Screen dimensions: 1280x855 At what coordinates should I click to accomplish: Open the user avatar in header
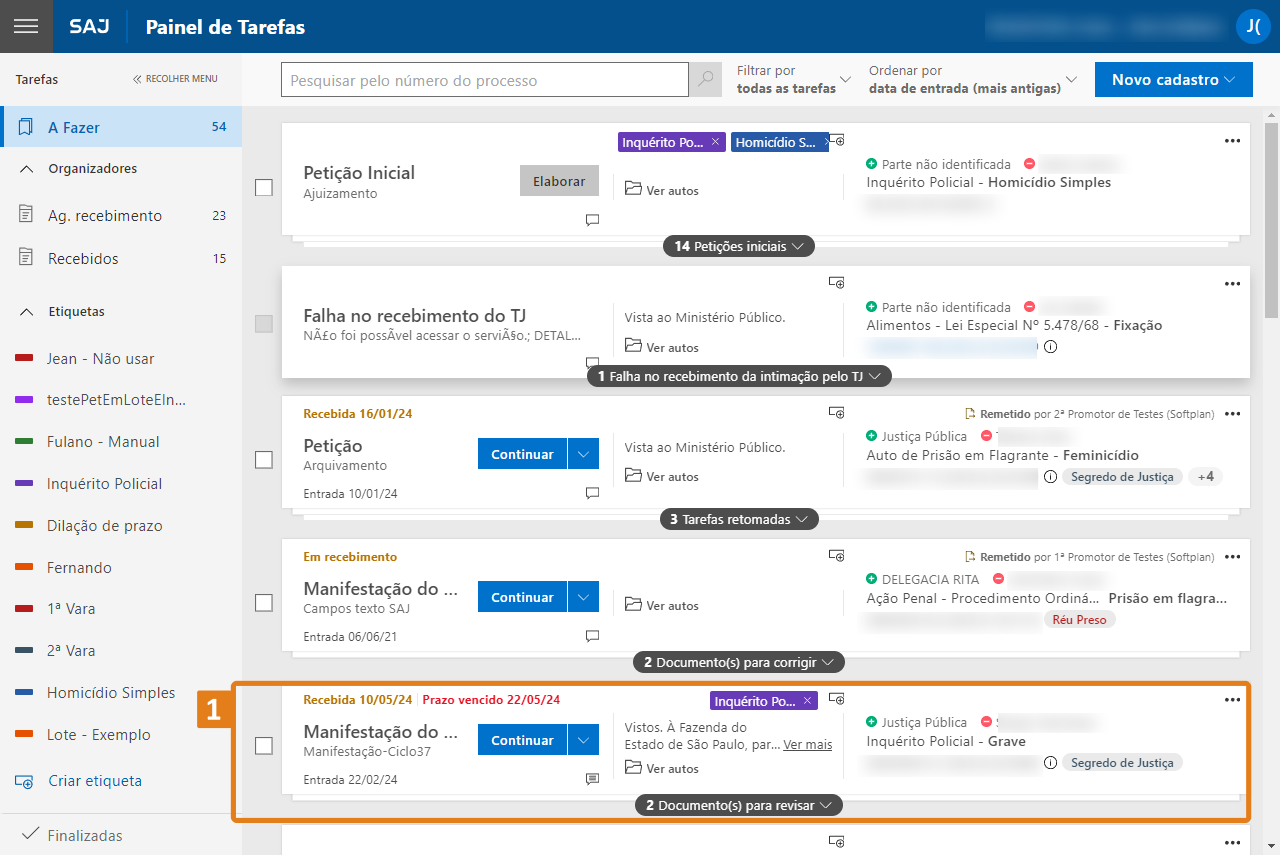pos(1252,26)
